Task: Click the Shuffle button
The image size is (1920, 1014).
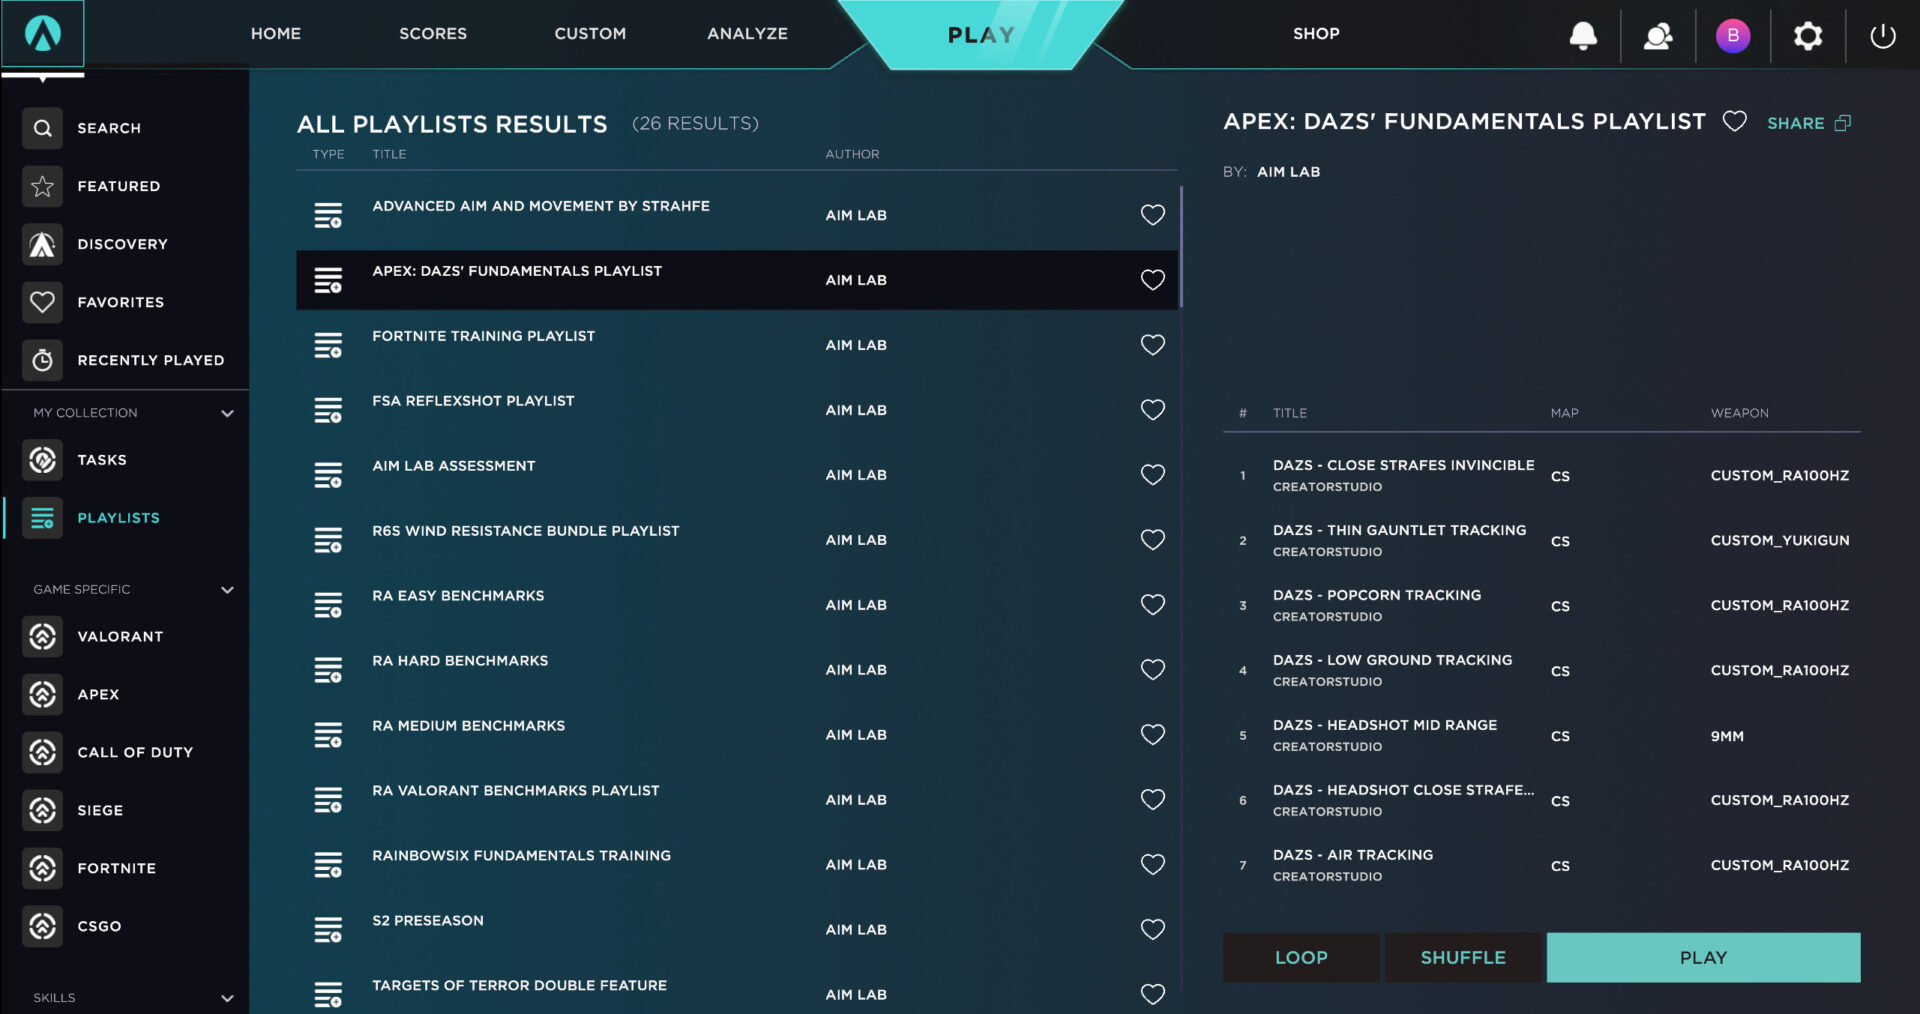Action: point(1462,957)
